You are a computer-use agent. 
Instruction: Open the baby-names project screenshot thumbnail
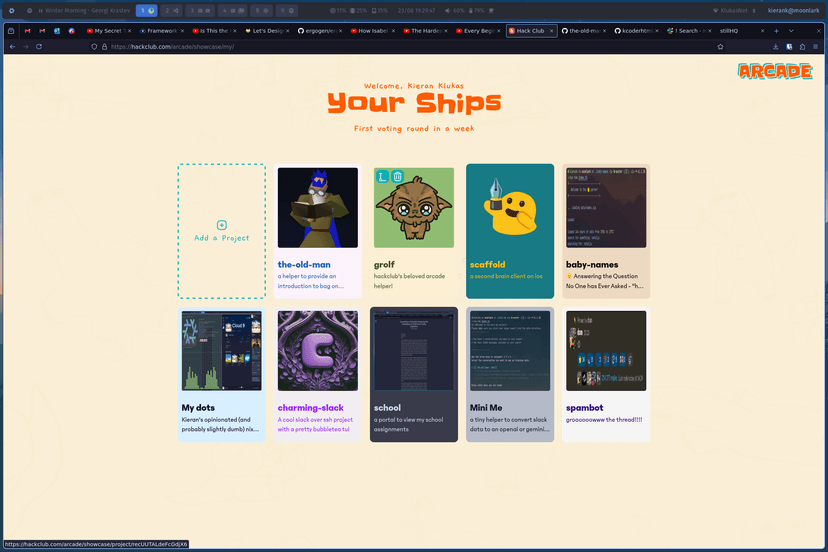click(x=606, y=208)
